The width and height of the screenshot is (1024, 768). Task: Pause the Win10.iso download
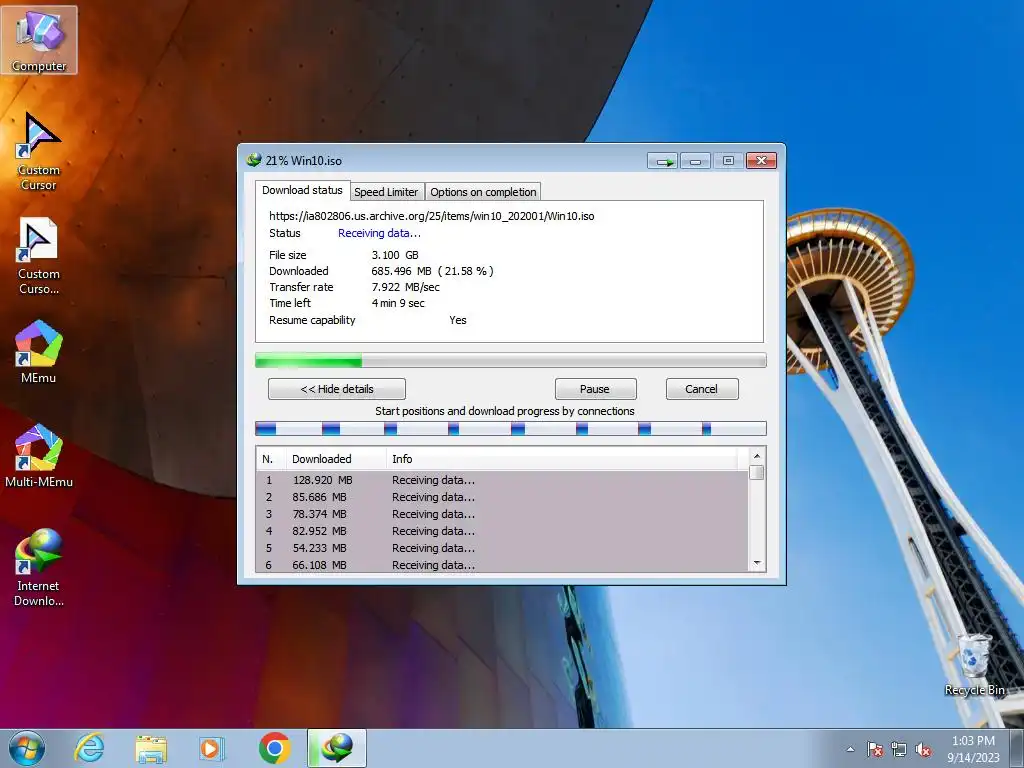coord(595,389)
